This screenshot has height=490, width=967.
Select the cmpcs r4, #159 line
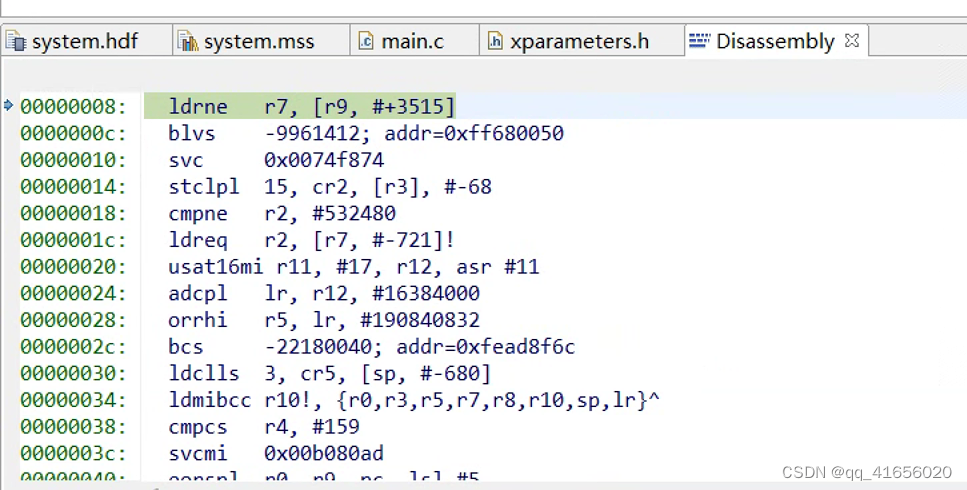point(264,427)
